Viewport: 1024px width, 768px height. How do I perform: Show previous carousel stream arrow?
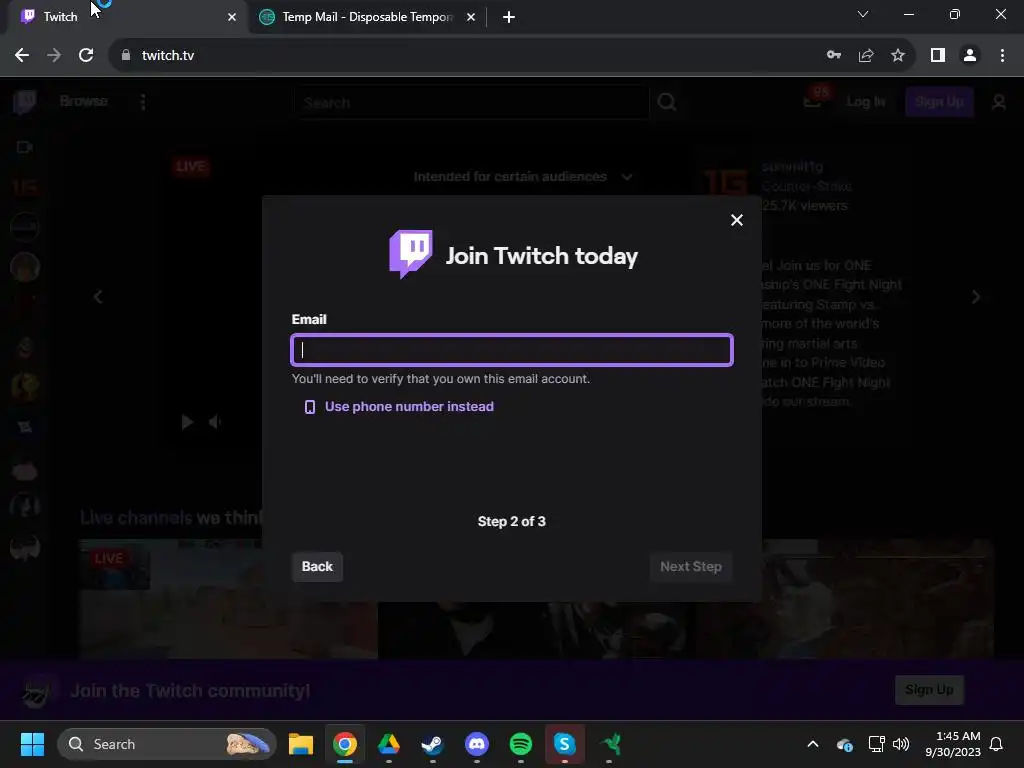coord(98,297)
